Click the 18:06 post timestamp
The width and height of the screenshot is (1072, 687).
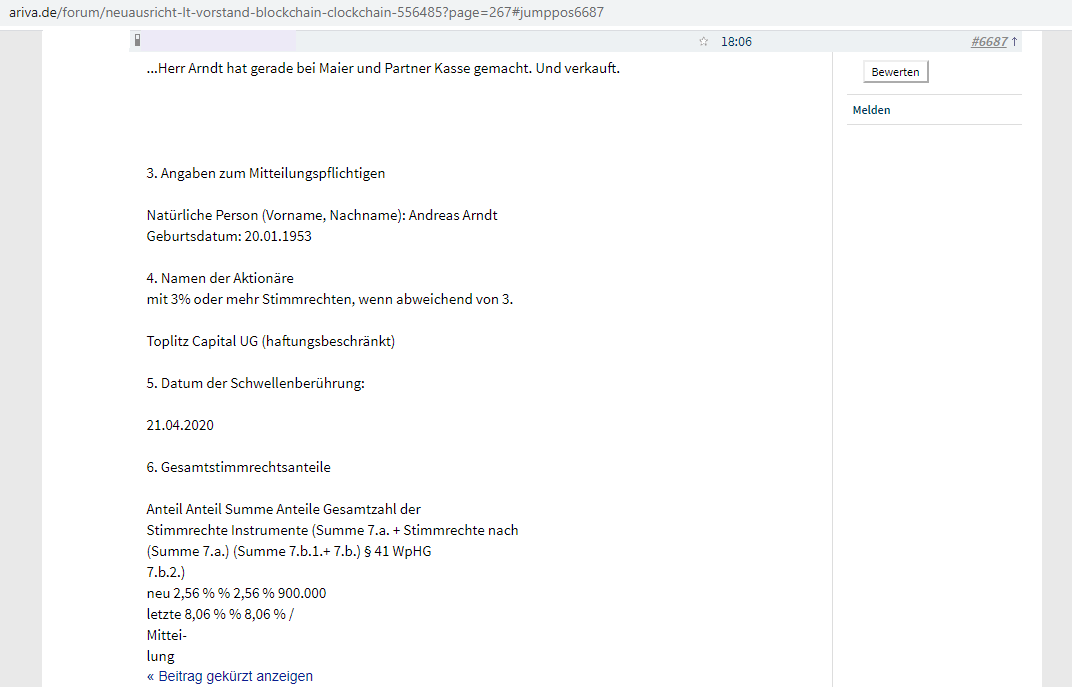click(736, 42)
